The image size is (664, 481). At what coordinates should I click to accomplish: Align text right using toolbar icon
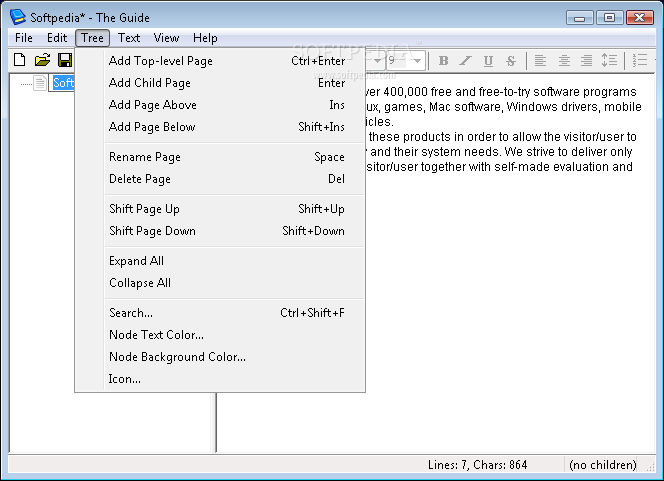pos(587,61)
